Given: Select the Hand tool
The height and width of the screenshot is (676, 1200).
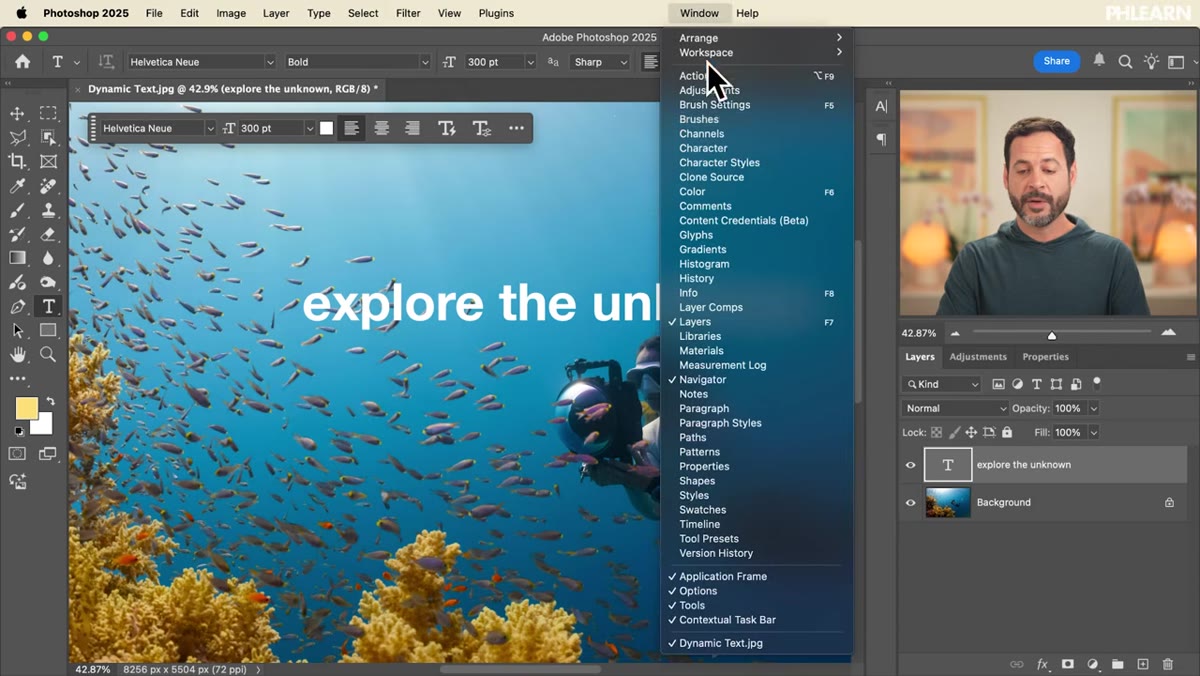Looking at the screenshot, I should [x=17, y=355].
